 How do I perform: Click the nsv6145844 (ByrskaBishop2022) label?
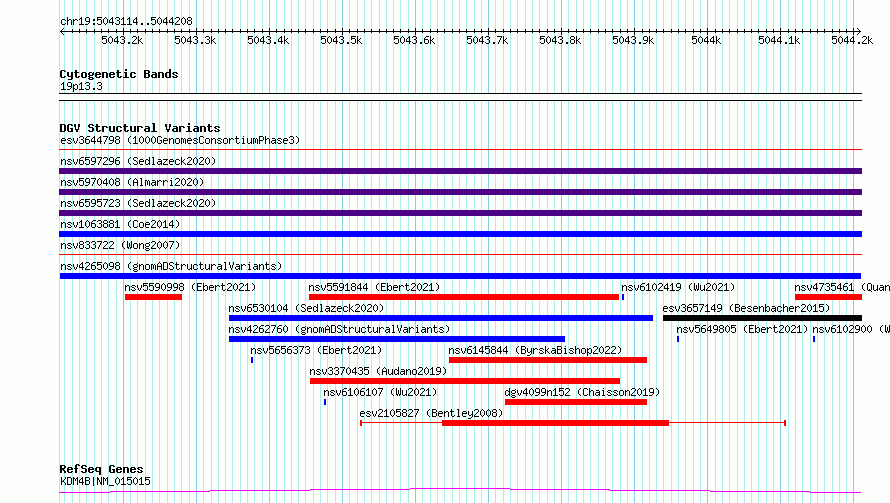pyautogui.click(x=535, y=350)
